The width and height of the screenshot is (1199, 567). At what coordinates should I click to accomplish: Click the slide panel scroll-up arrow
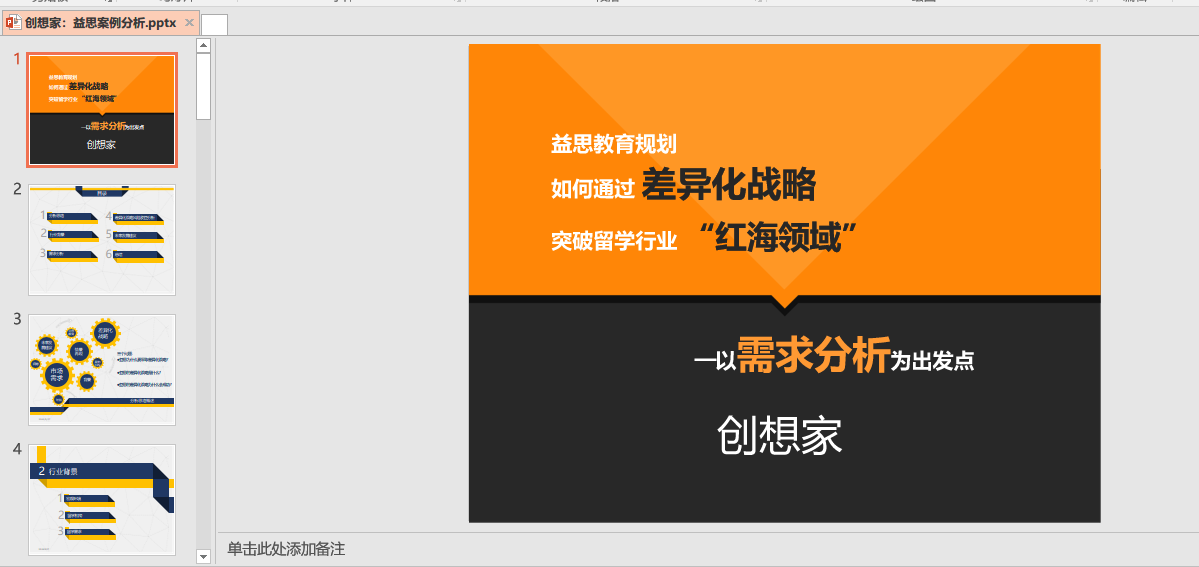click(x=203, y=45)
